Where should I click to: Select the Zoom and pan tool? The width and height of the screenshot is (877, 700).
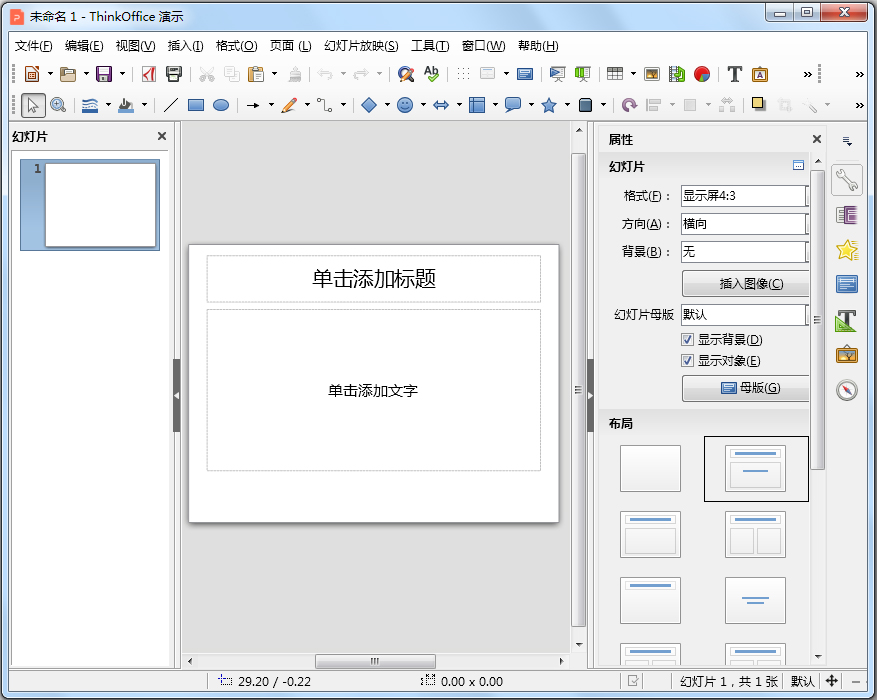point(58,105)
